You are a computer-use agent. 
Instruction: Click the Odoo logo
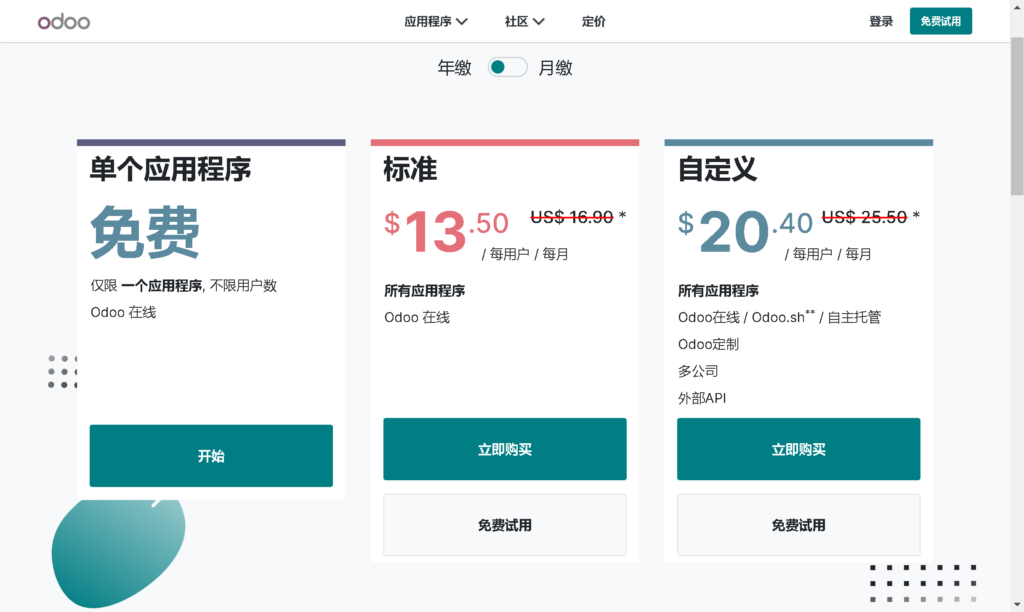[63, 22]
